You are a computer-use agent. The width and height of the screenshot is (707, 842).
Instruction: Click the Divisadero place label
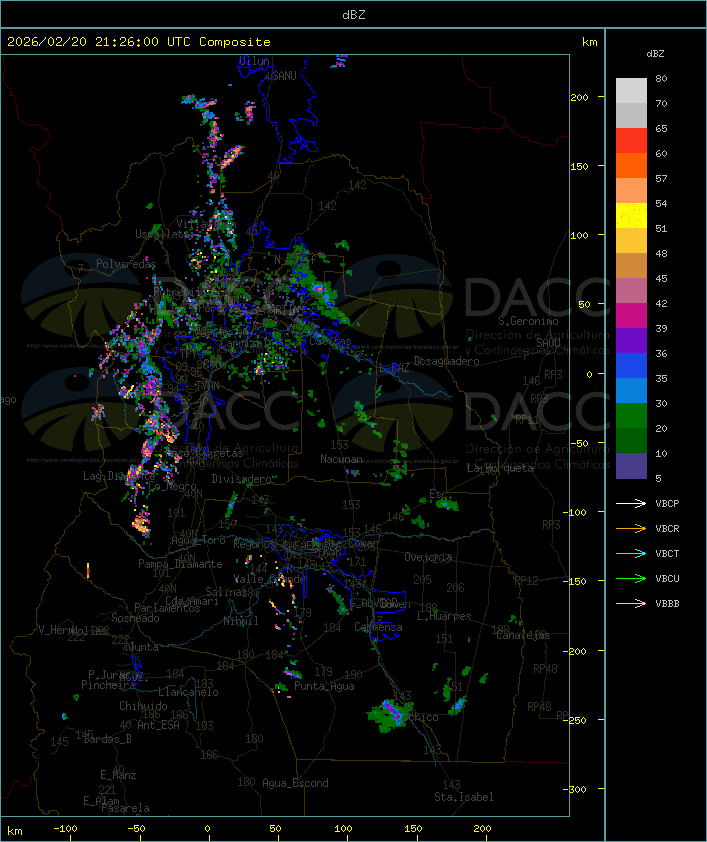(241, 478)
